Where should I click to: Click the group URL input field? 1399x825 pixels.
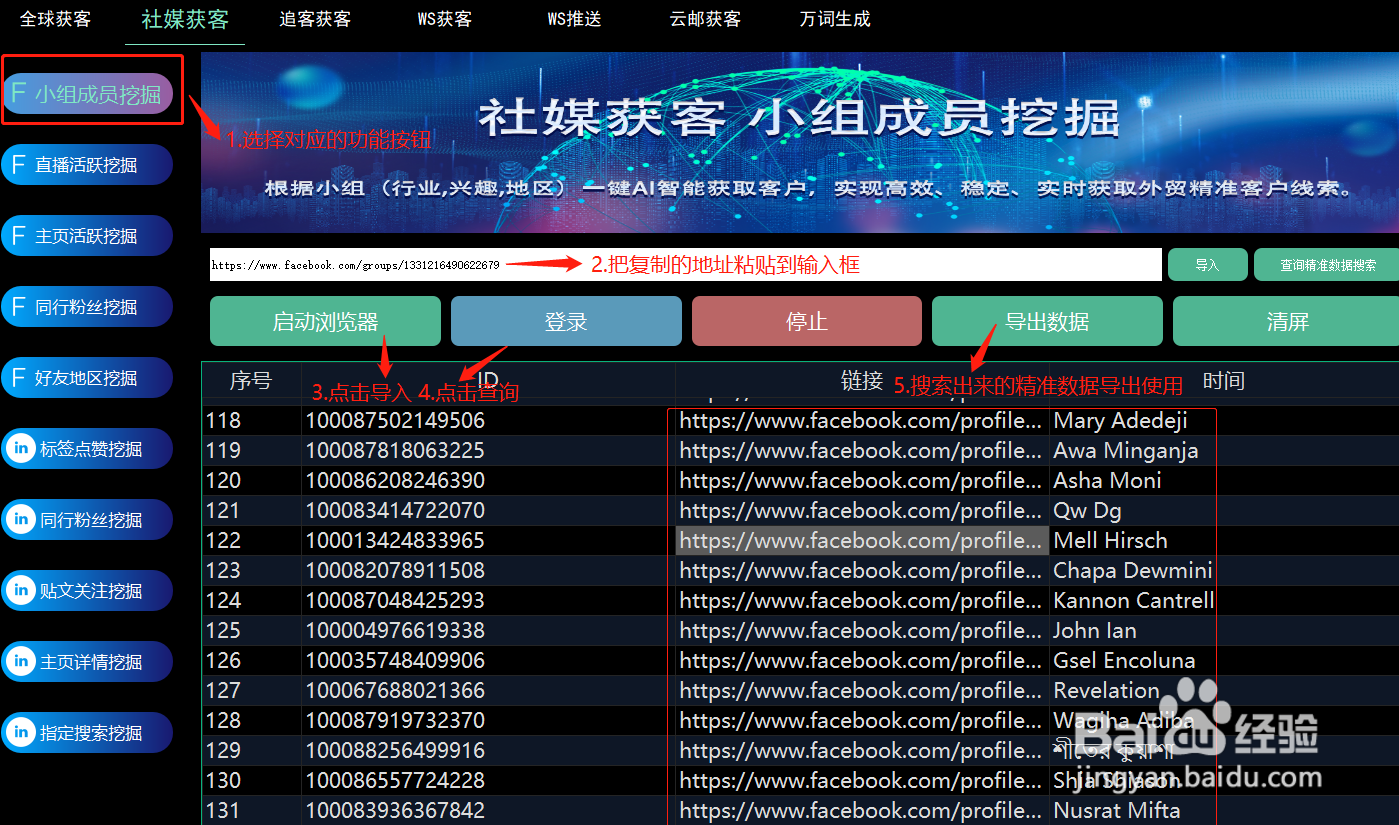[686, 265]
